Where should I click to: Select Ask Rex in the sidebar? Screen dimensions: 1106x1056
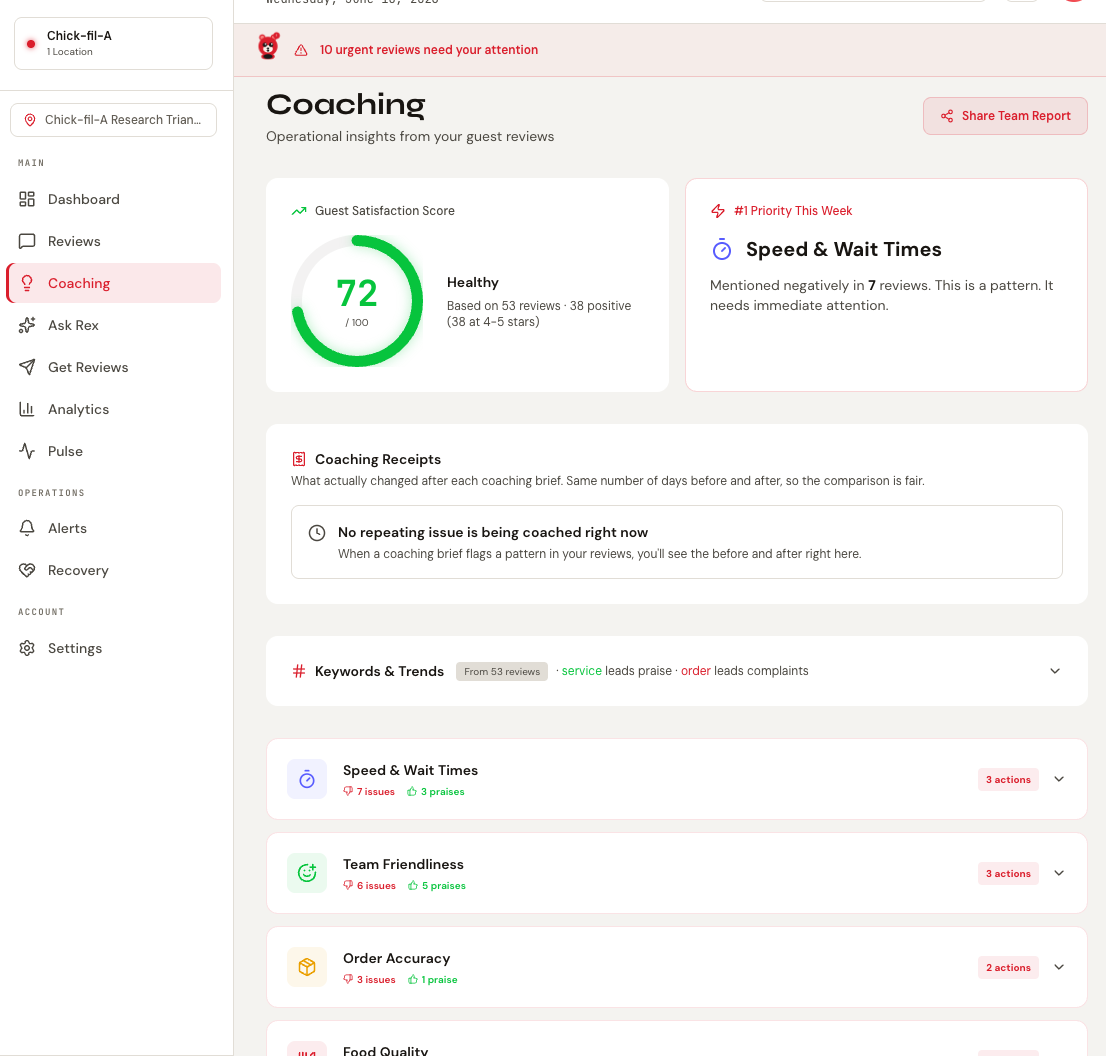(114, 325)
